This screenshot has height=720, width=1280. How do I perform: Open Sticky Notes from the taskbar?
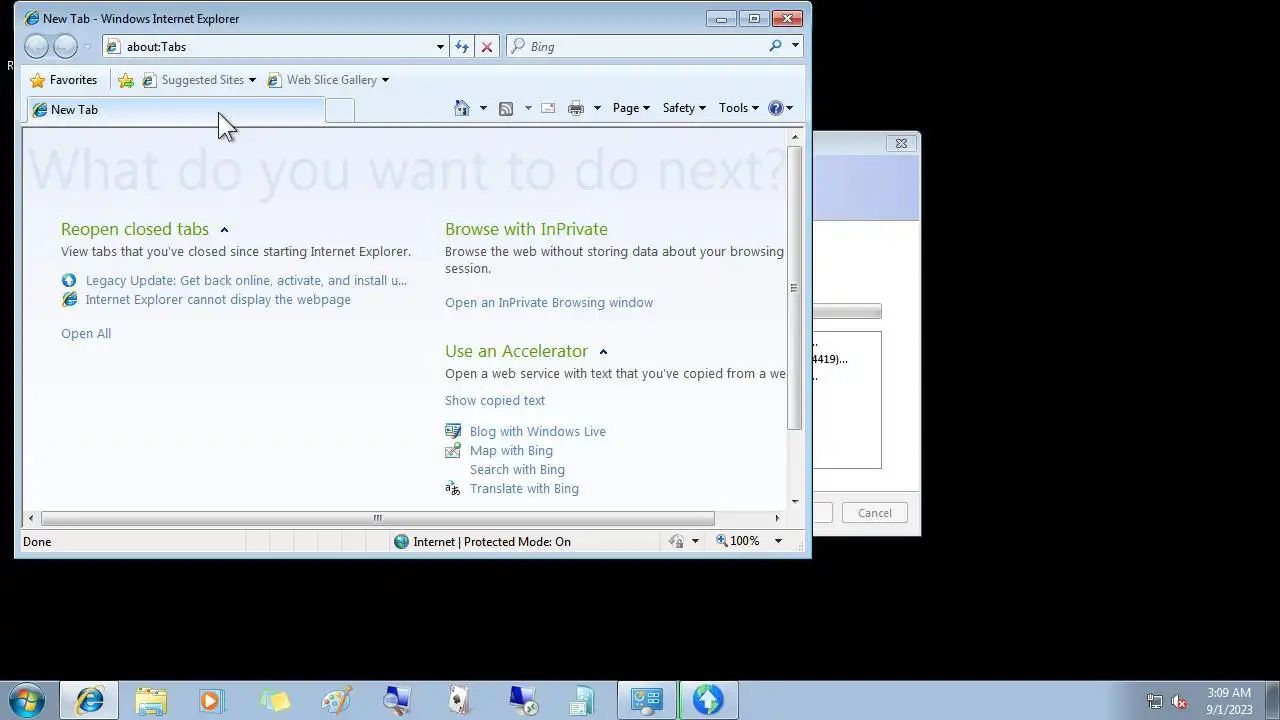tap(274, 700)
